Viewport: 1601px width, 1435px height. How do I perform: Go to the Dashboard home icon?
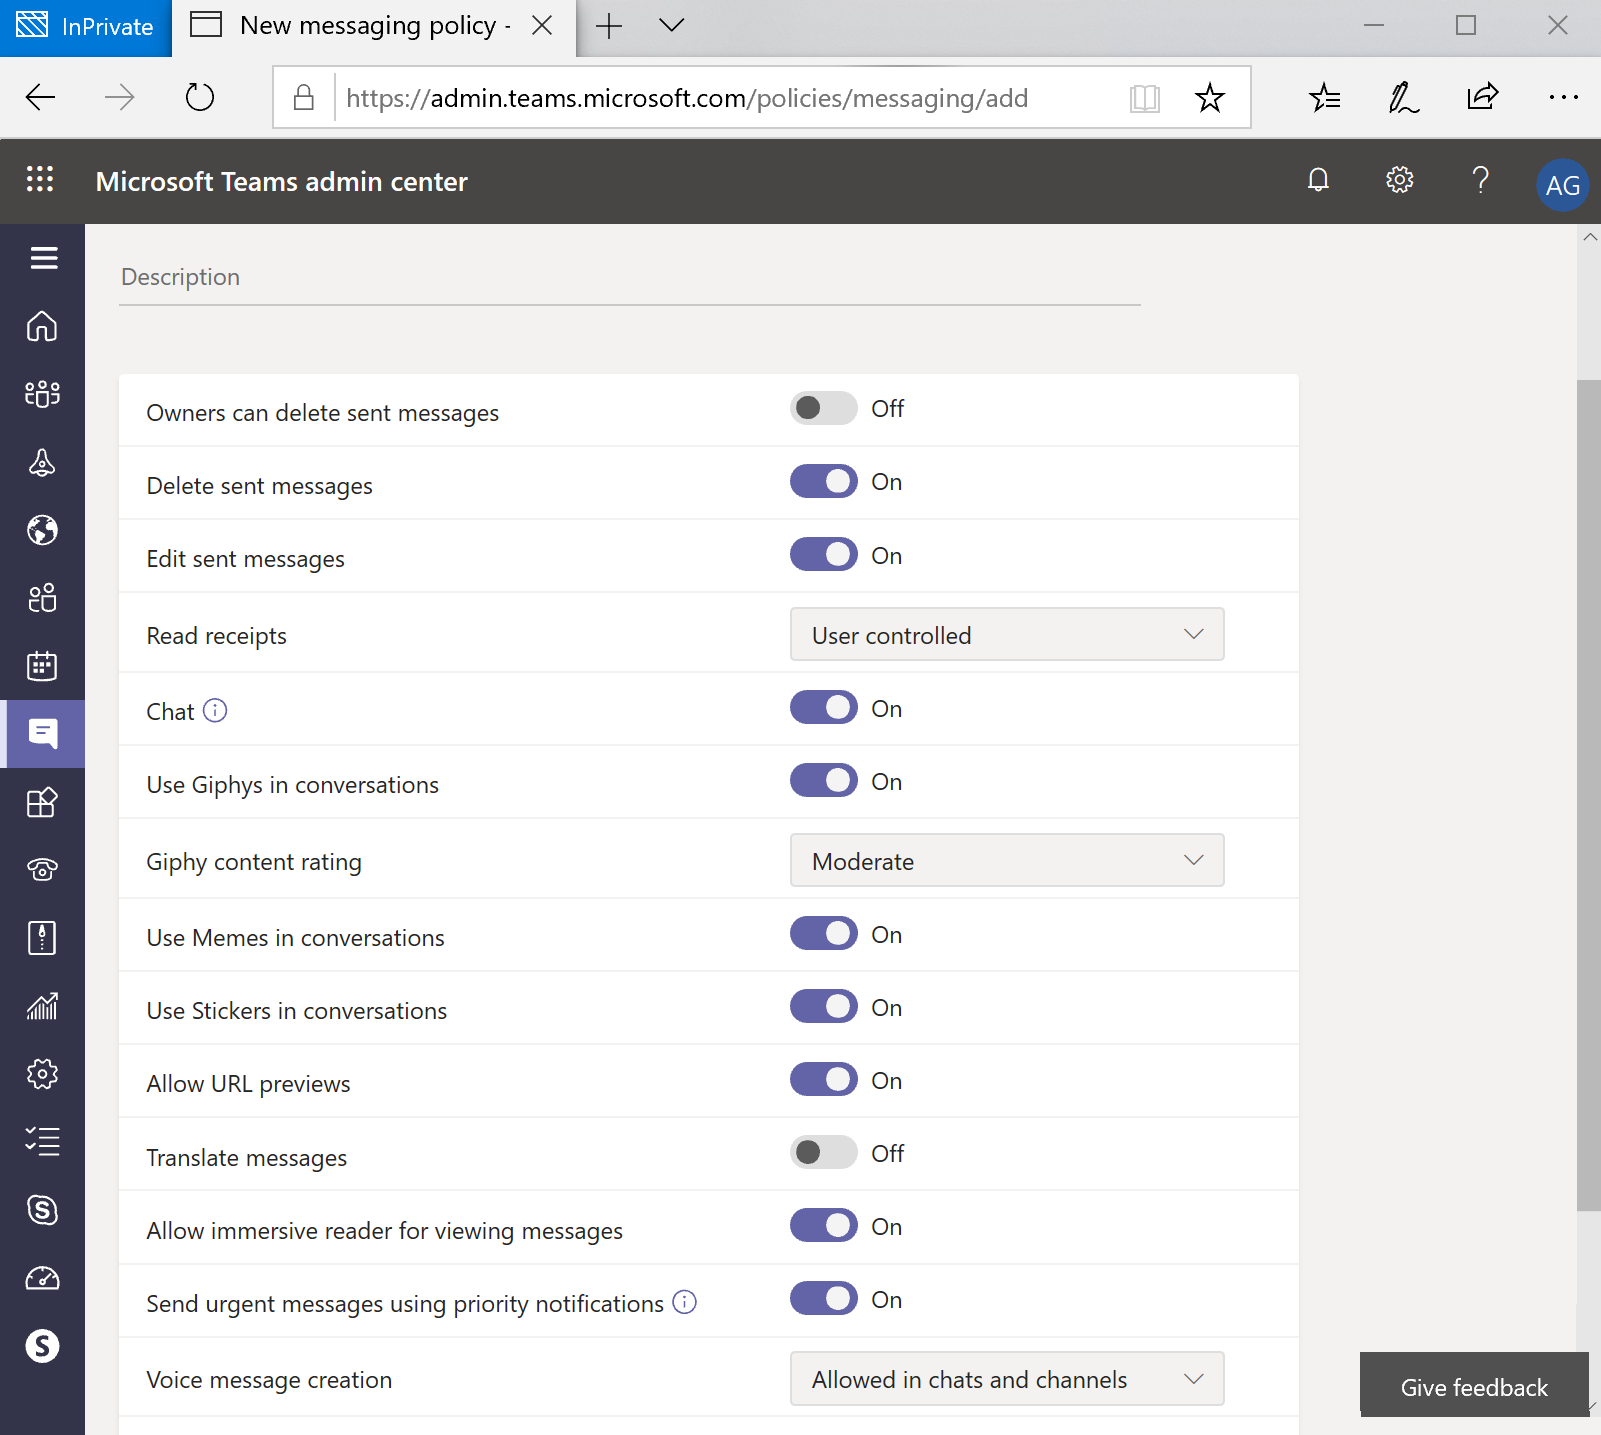[x=42, y=326]
